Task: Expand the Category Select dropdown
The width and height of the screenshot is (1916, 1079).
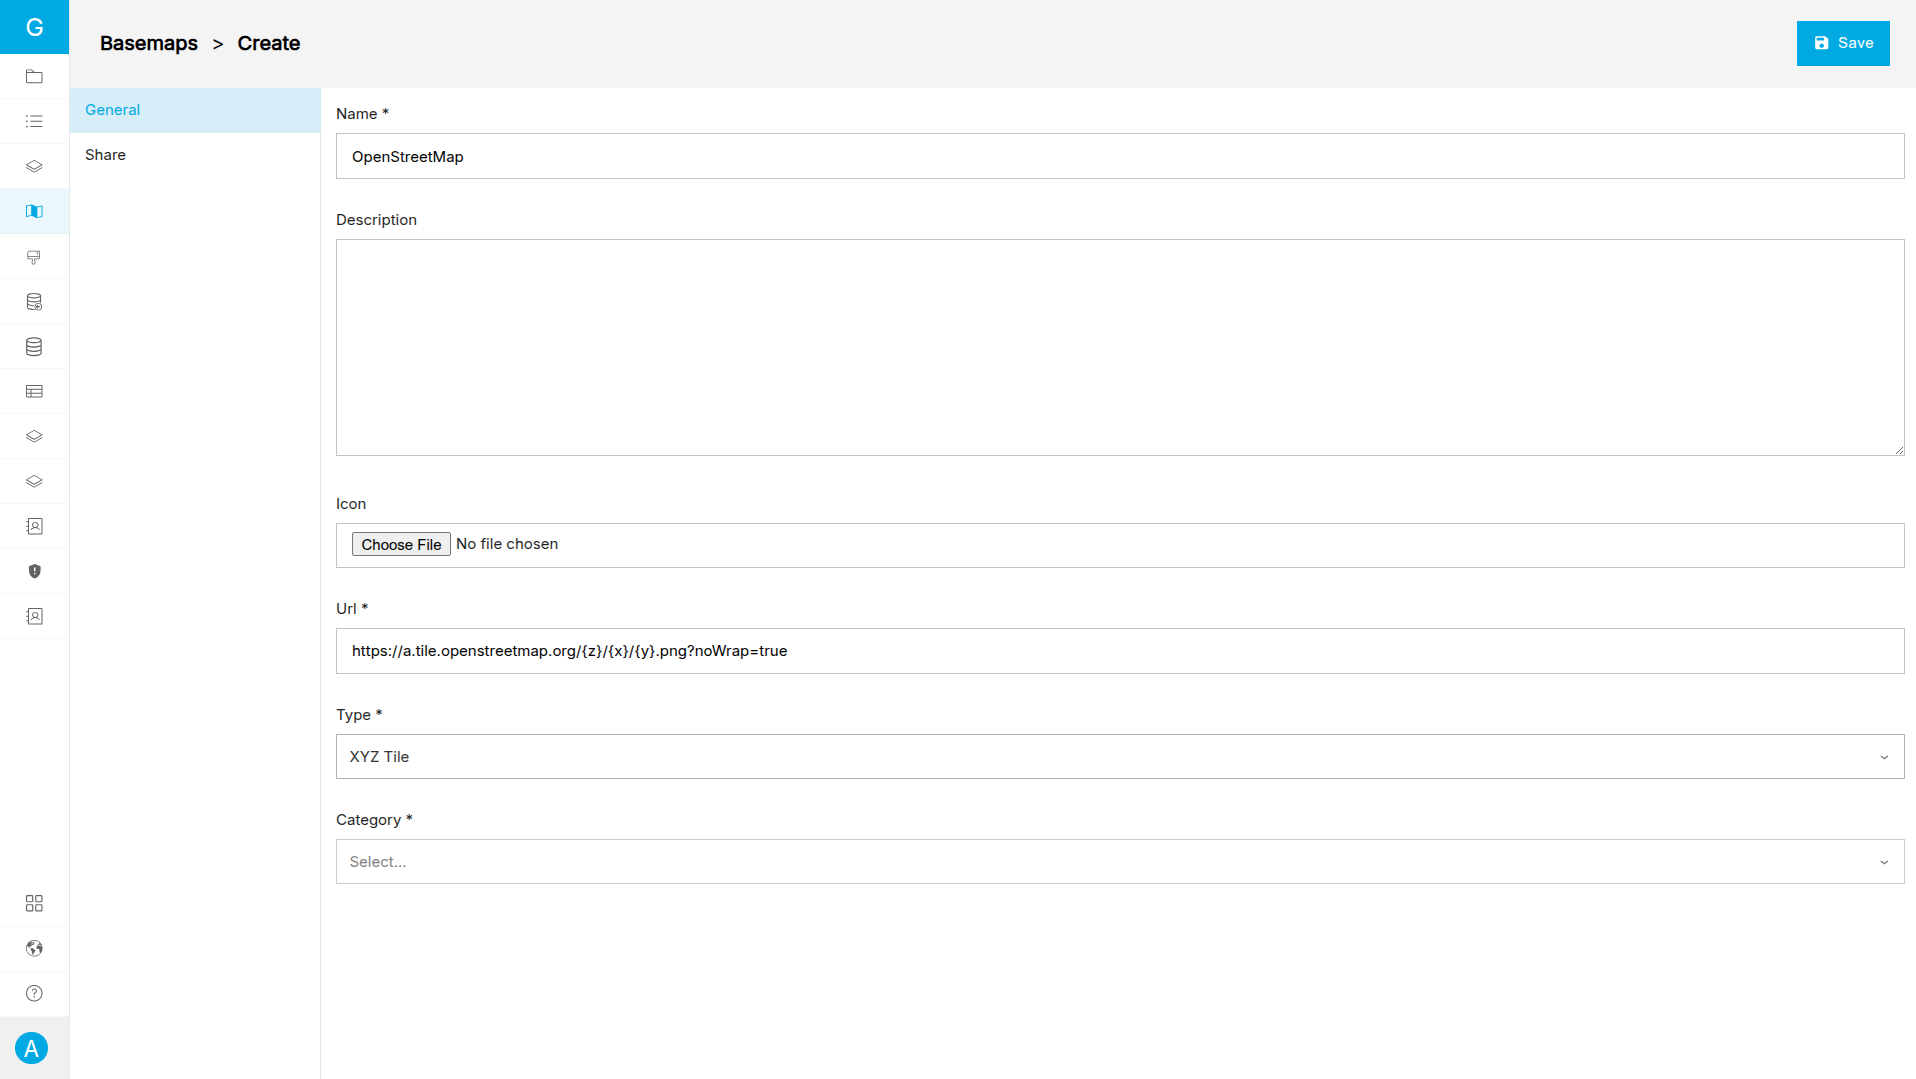Action: [x=1119, y=862]
